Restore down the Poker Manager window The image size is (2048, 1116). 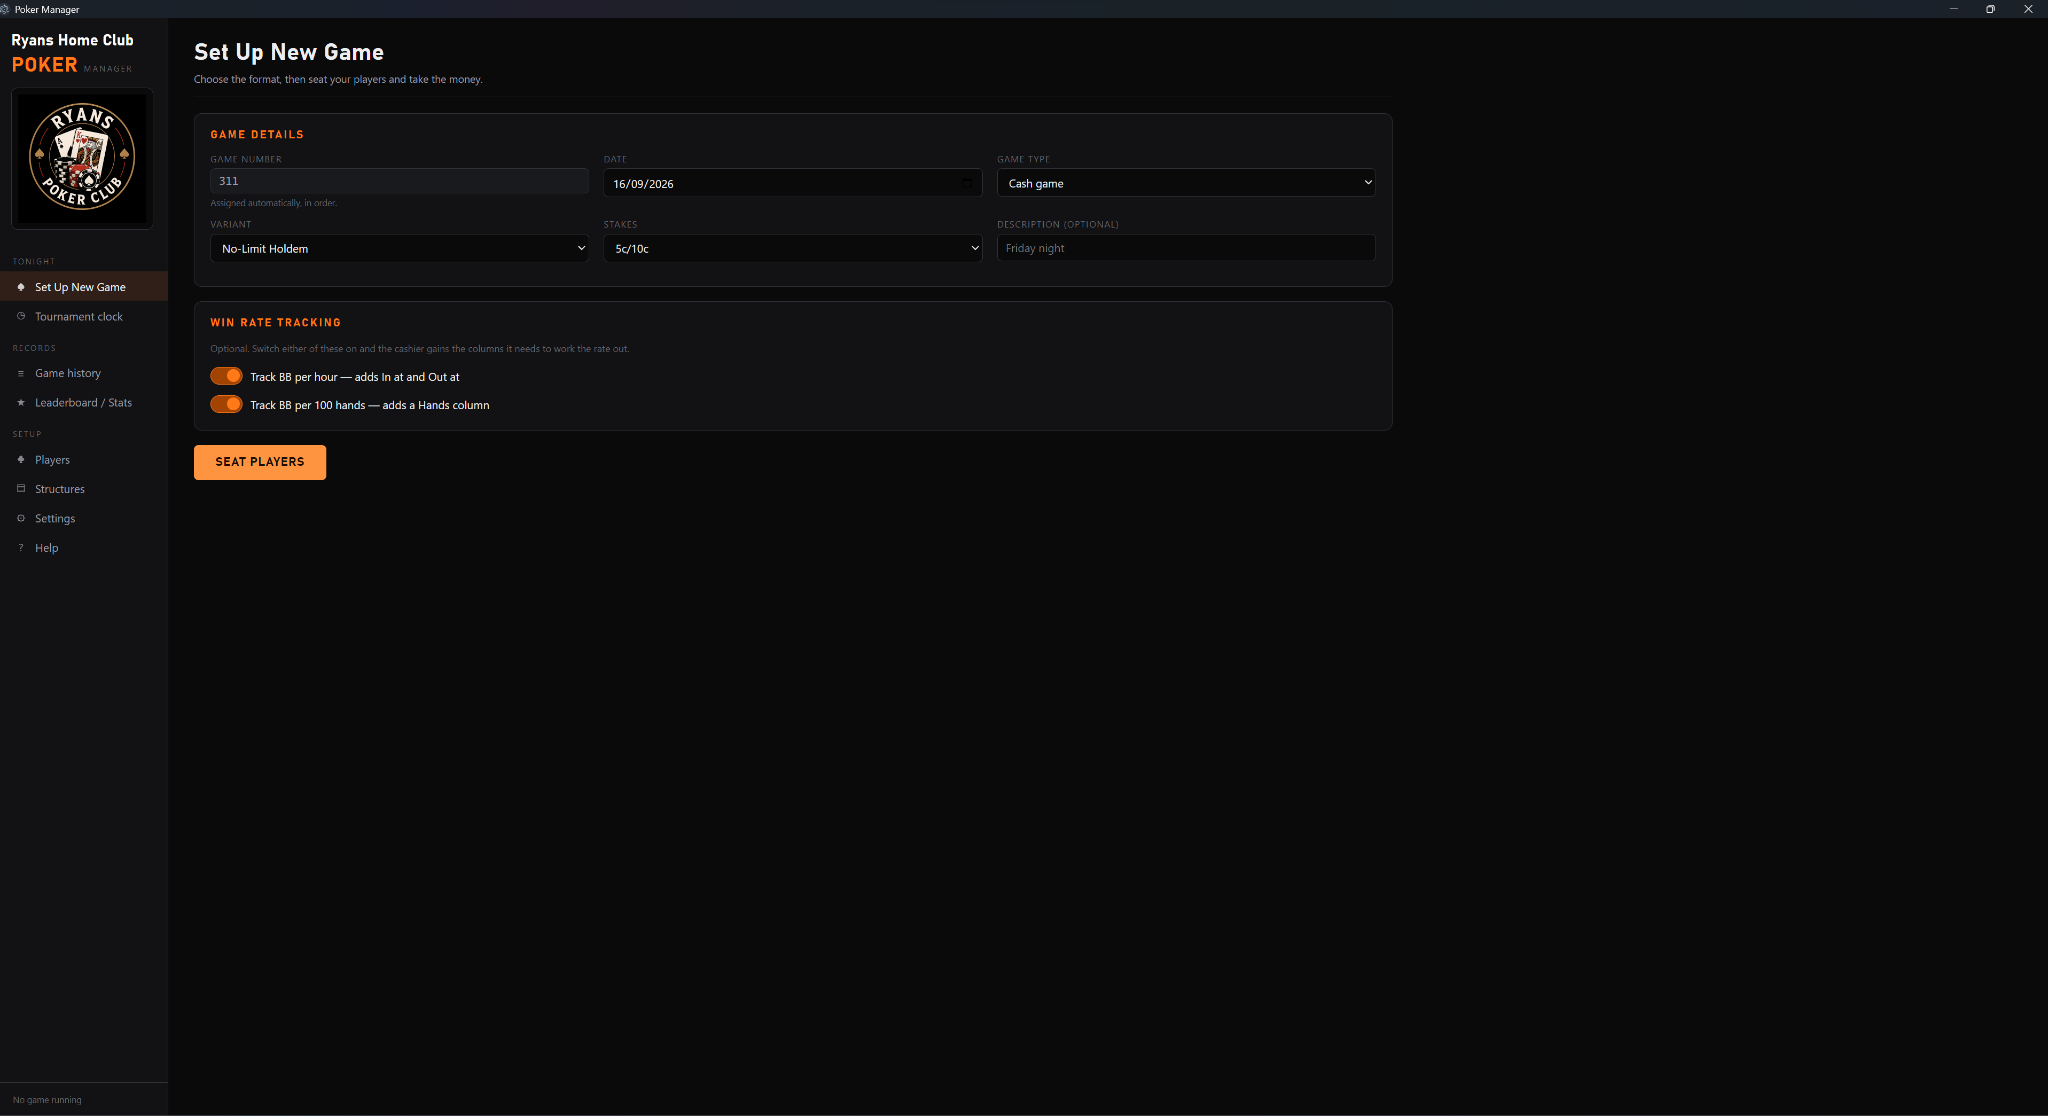1990,9
